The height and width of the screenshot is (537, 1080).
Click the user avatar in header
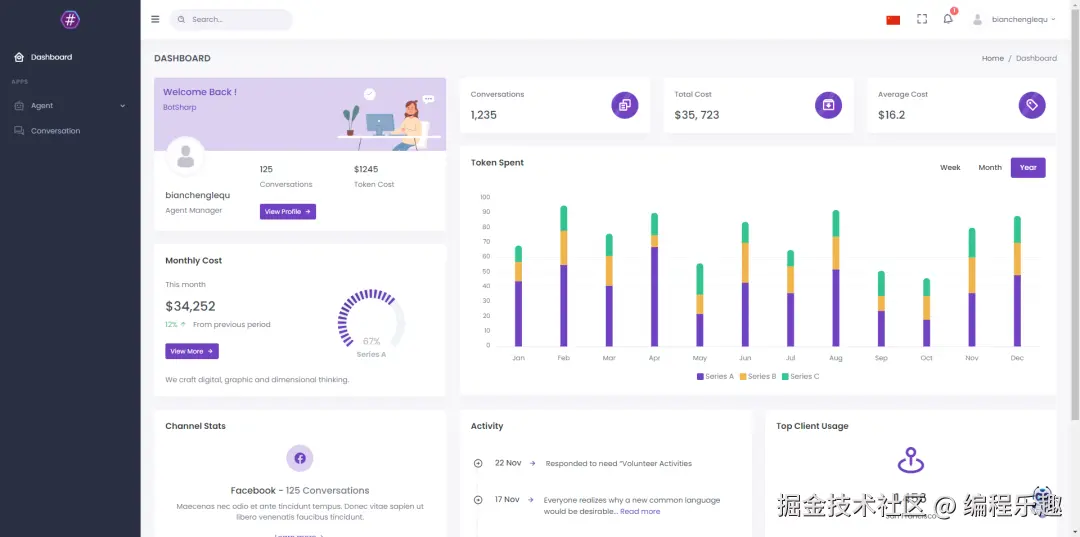pyautogui.click(x=977, y=19)
